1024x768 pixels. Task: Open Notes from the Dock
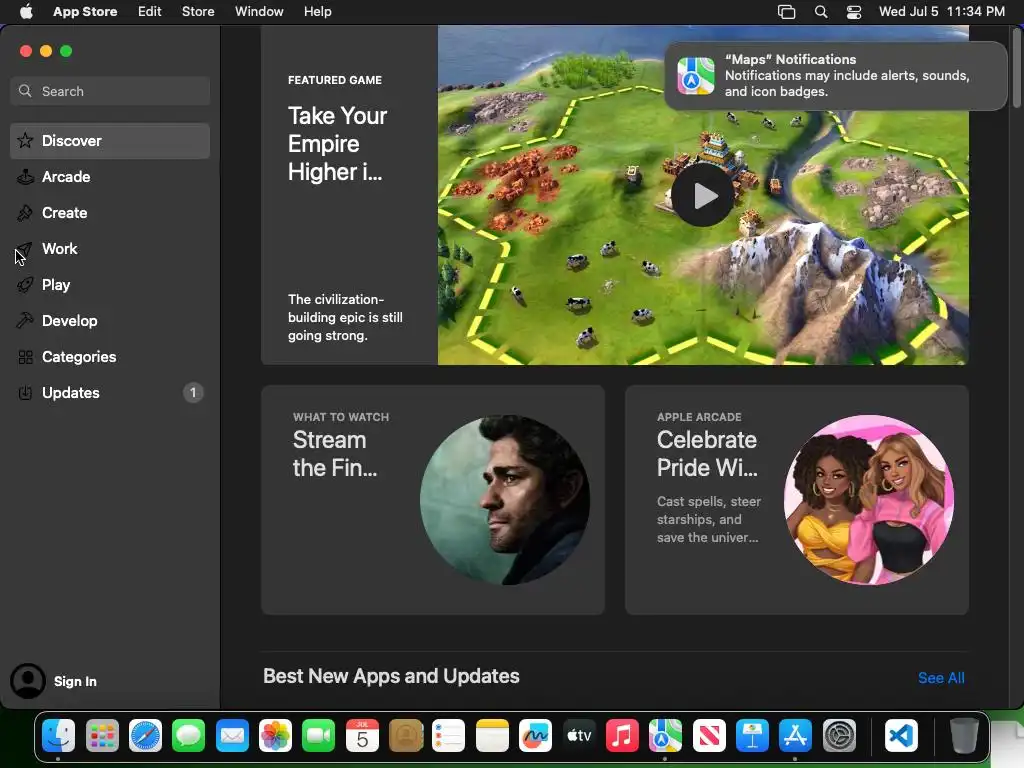point(492,736)
